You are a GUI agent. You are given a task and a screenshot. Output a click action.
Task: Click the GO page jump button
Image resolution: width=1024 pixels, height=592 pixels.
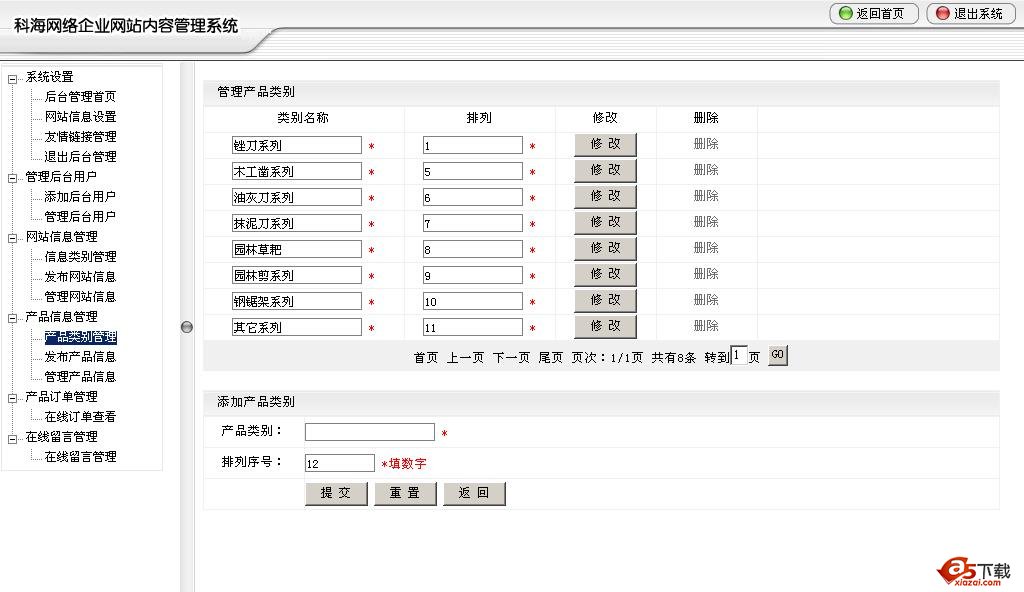[x=777, y=355]
